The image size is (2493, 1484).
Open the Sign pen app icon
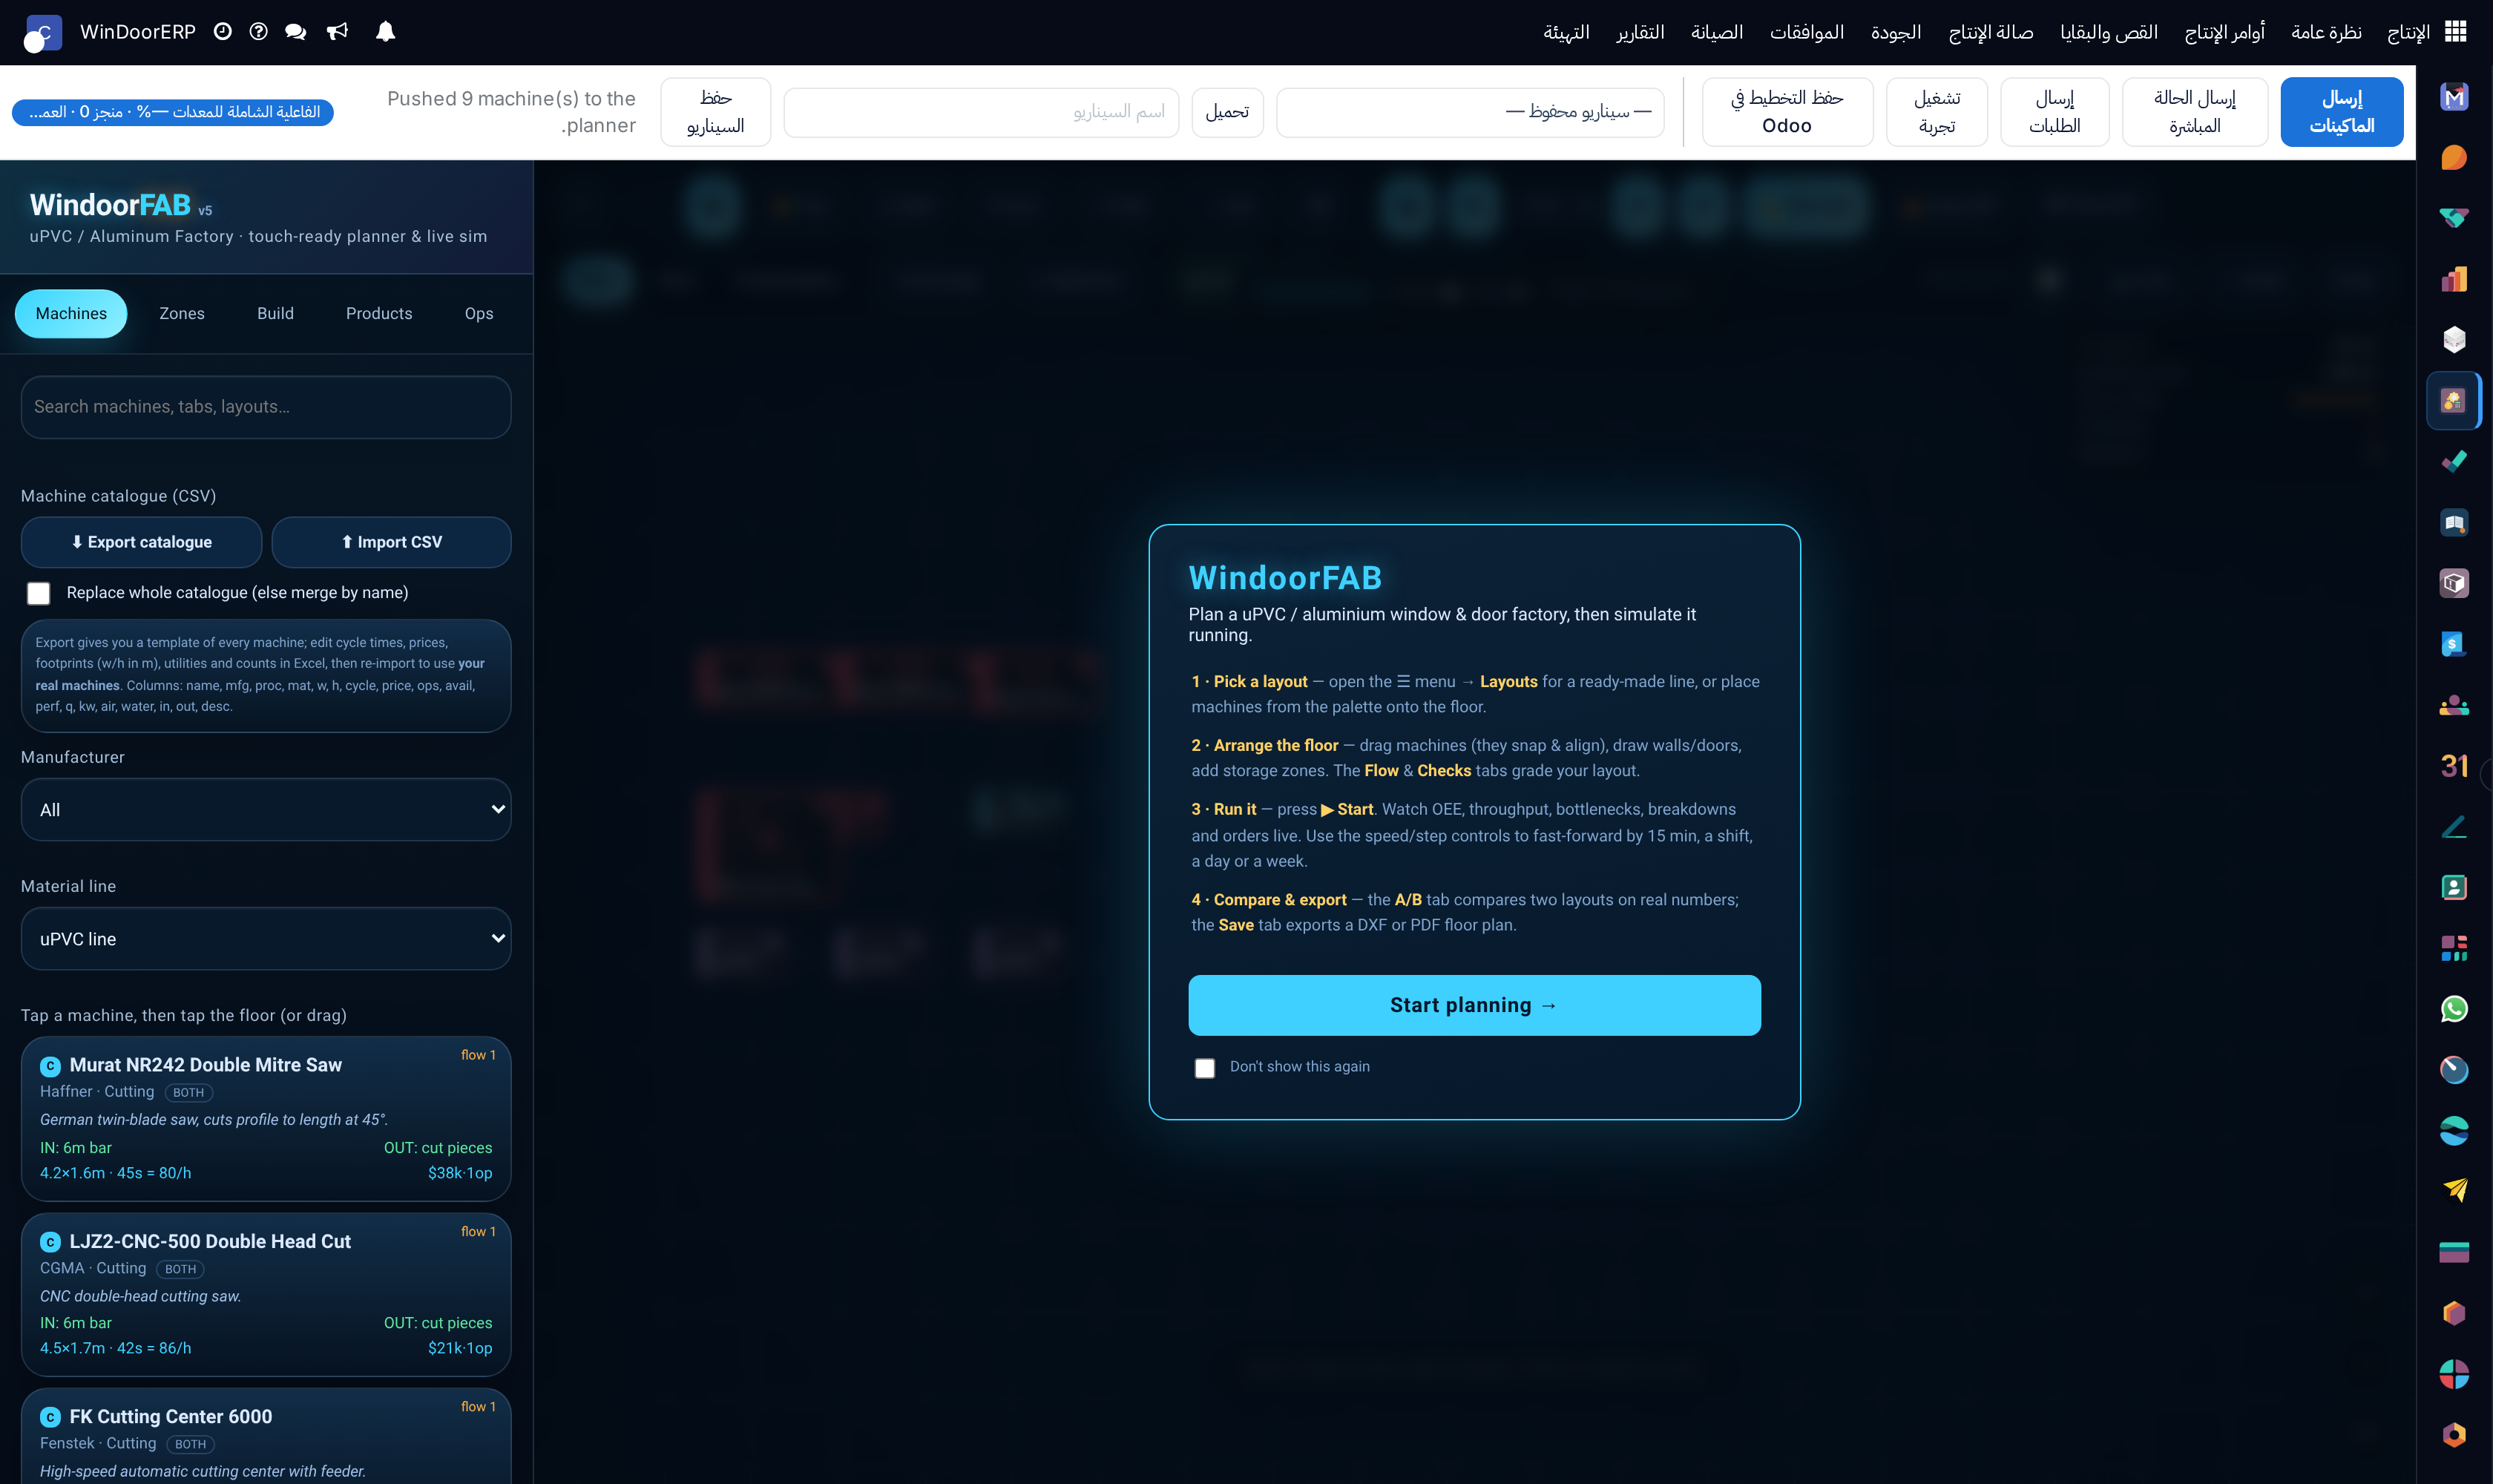click(2454, 826)
